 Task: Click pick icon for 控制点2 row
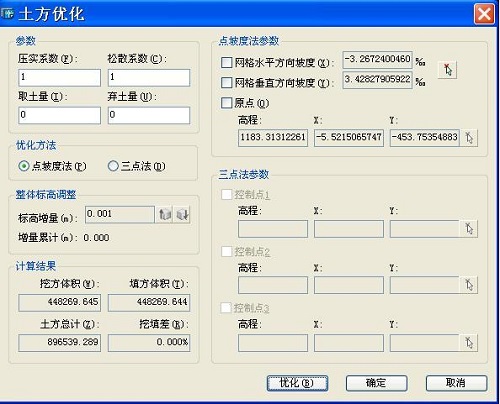[469, 285]
